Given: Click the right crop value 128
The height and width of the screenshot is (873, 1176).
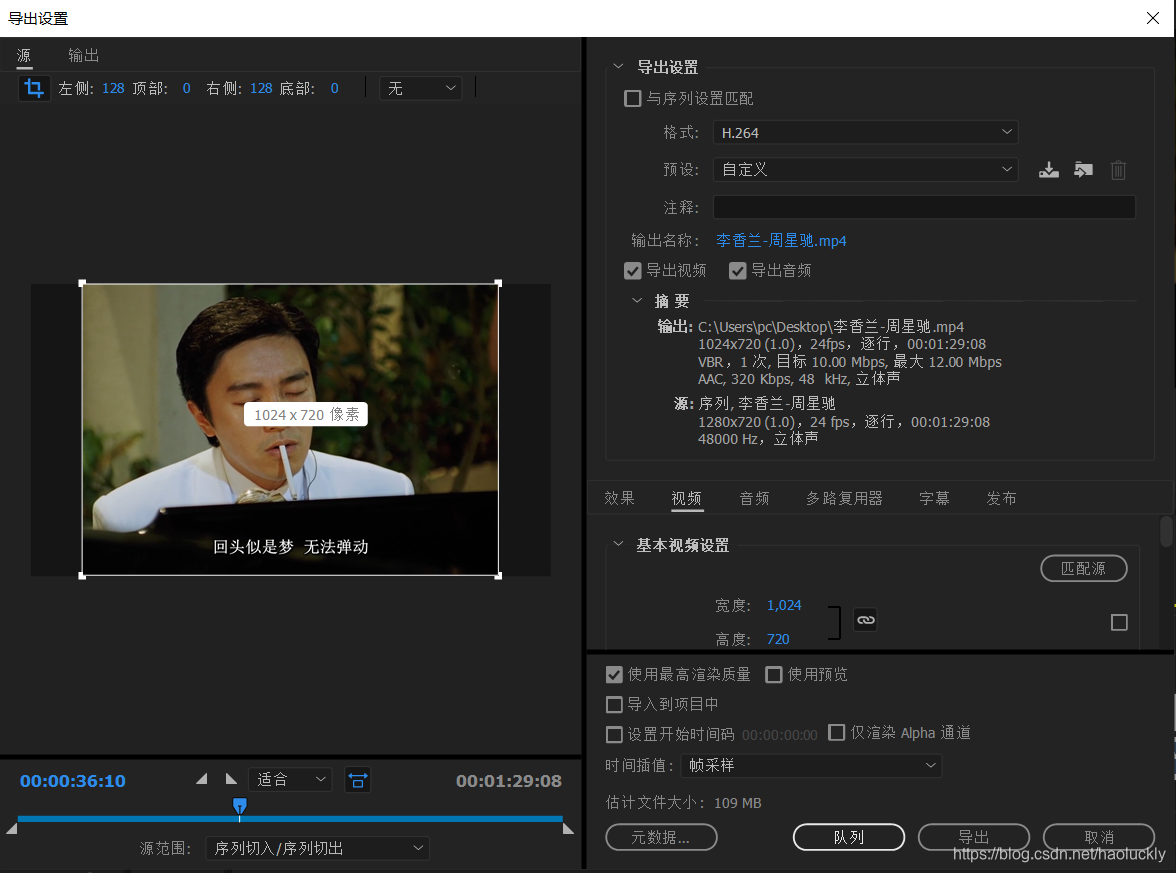Looking at the screenshot, I should pyautogui.click(x=261, y=88).
